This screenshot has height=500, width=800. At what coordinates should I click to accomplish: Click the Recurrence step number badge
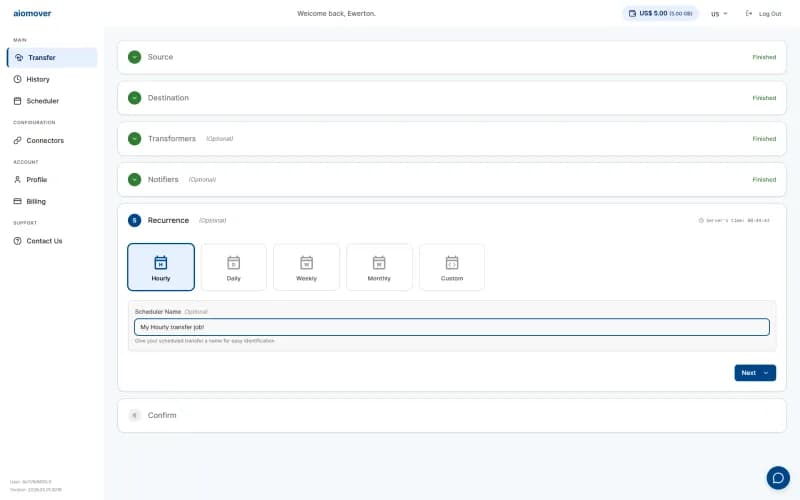click(134, 220)
